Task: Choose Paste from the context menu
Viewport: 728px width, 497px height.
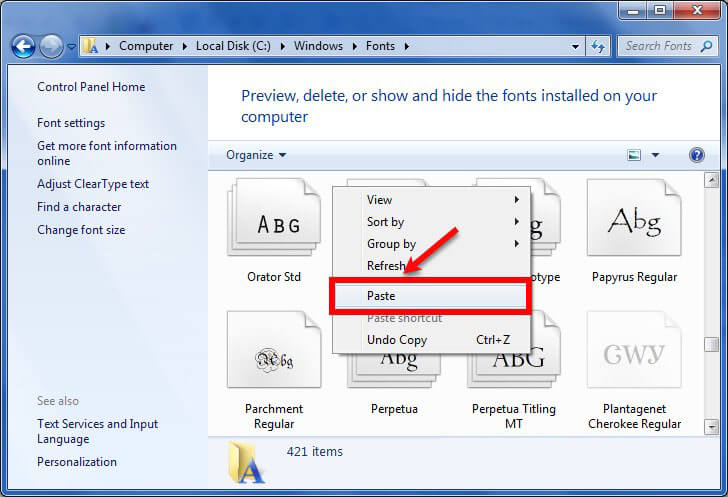Action: pyautogui.click(x=430, y=296)
